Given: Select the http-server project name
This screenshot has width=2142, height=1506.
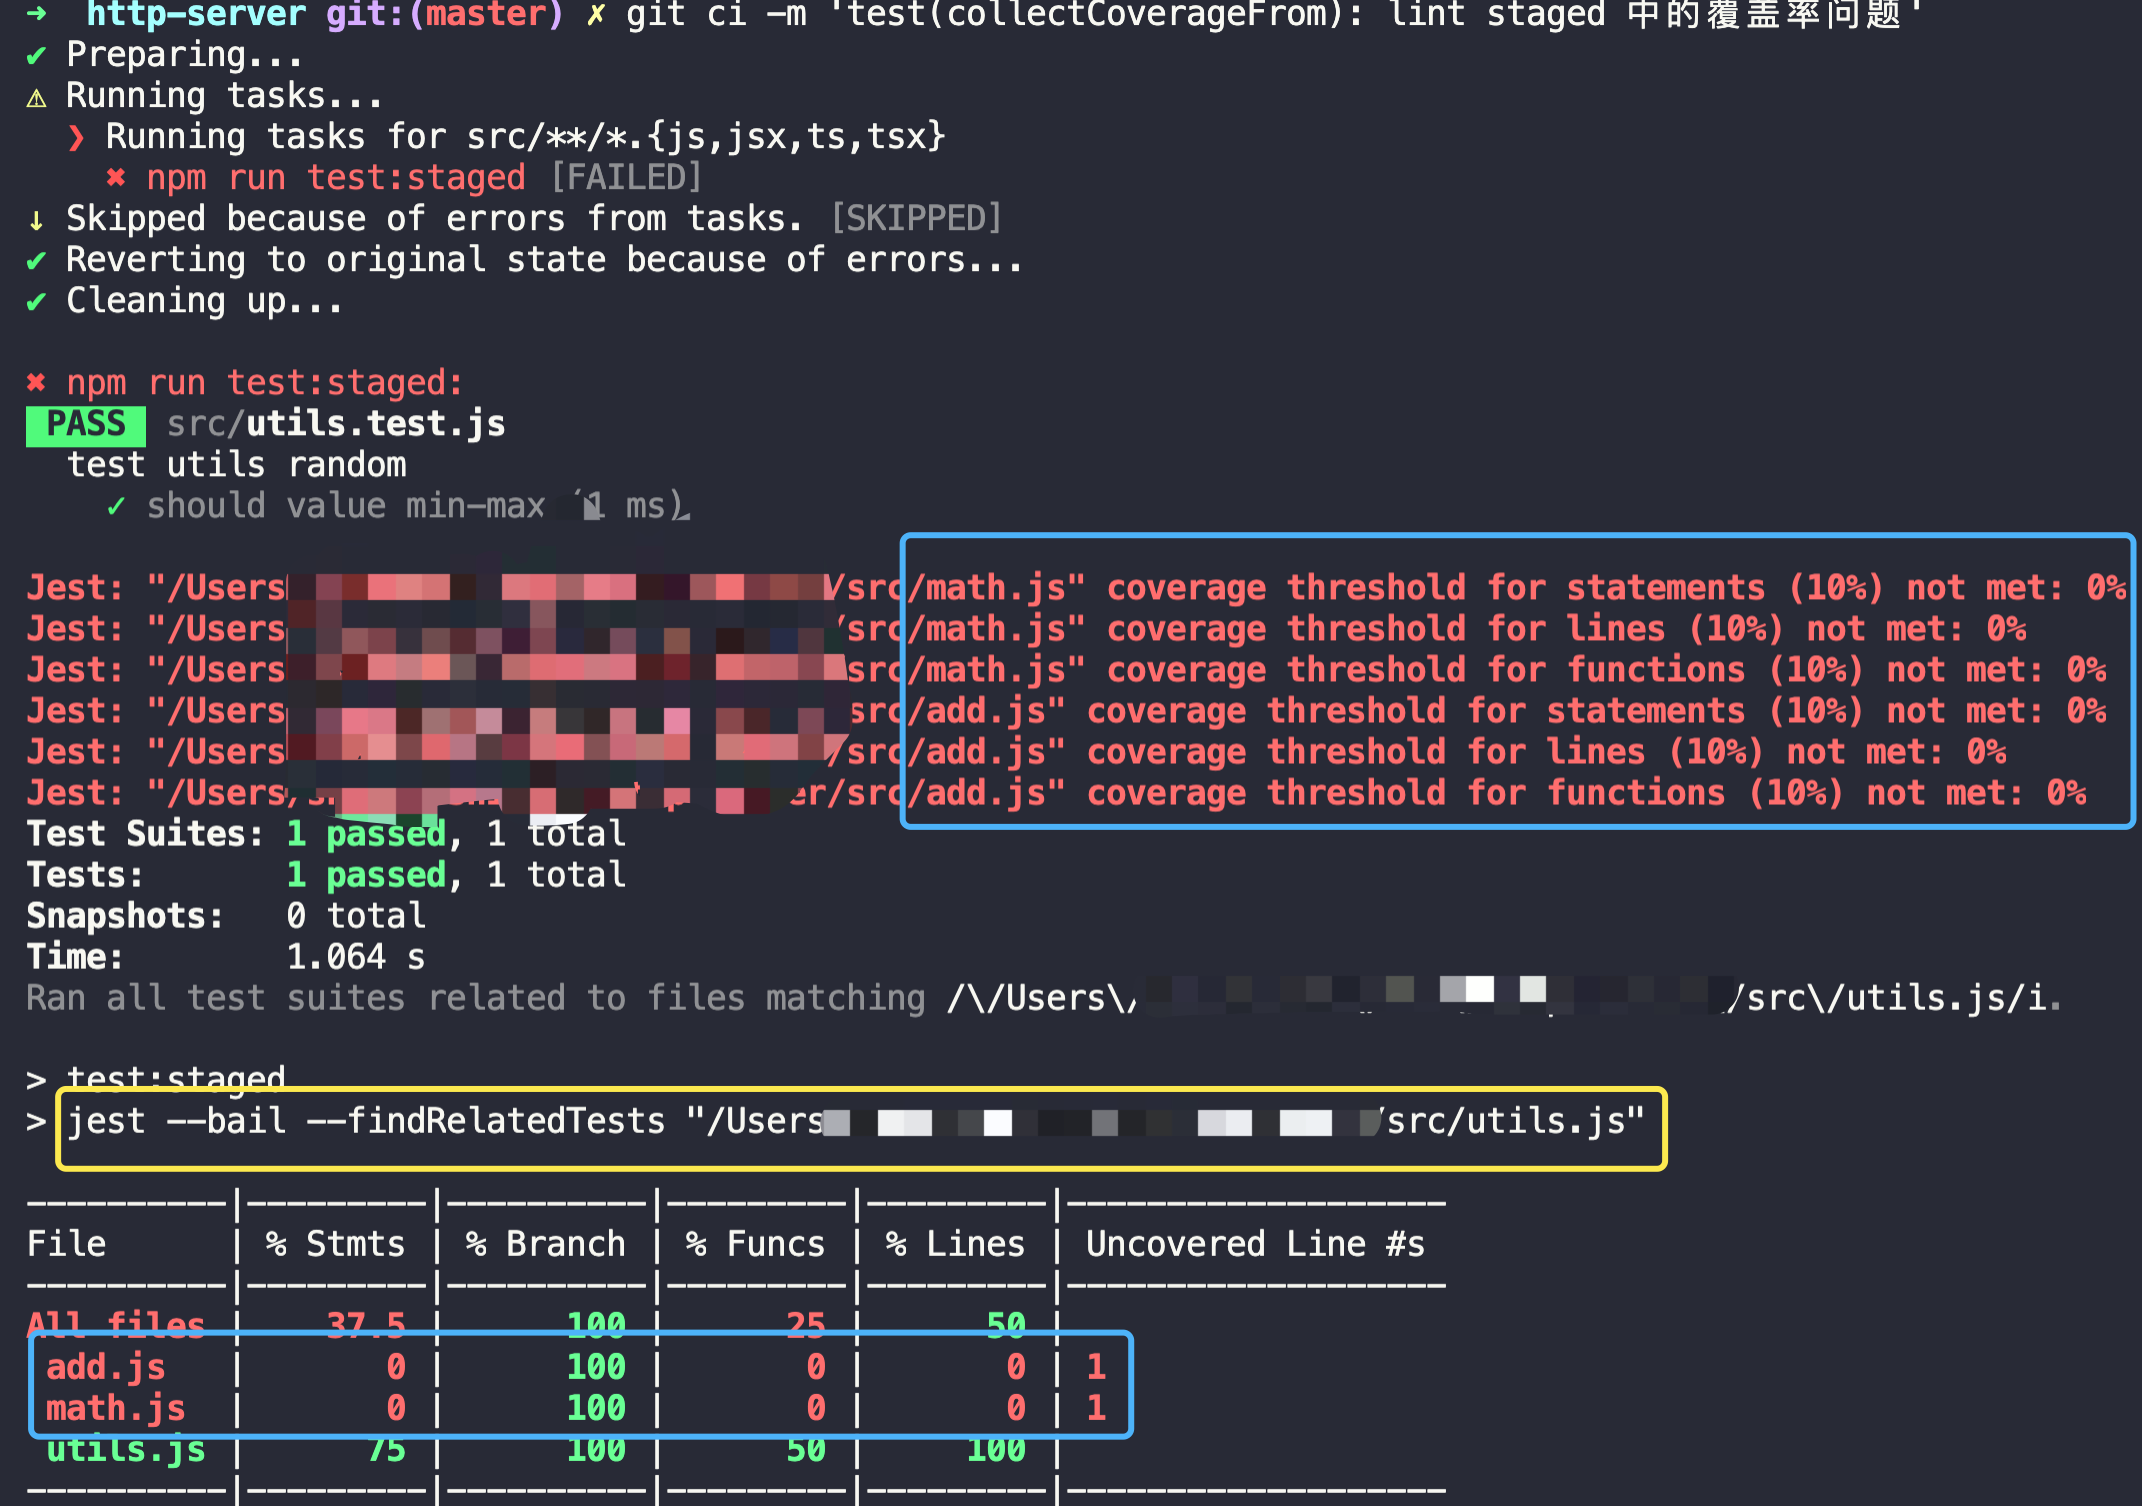Looking at the screenshot, I should tap(193, 15).
